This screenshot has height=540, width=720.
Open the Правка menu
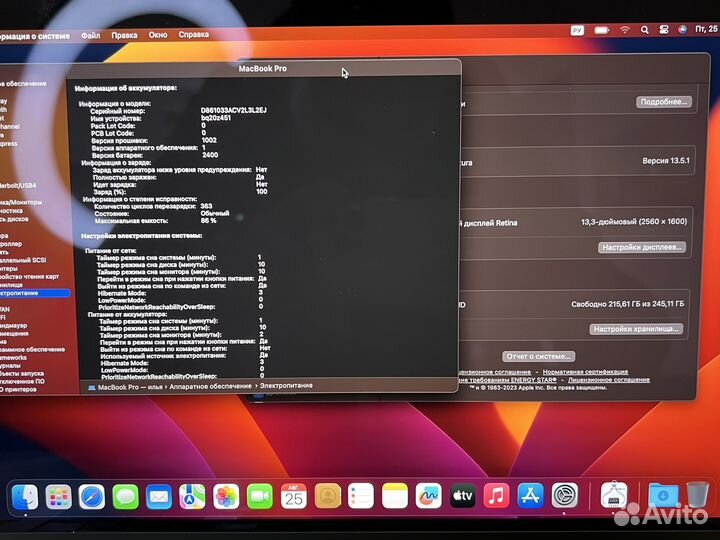point(124,35)
